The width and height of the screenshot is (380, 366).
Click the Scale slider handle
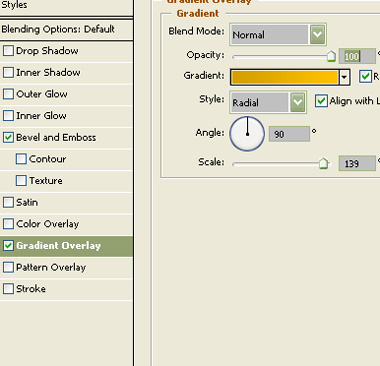coord(323,163)
